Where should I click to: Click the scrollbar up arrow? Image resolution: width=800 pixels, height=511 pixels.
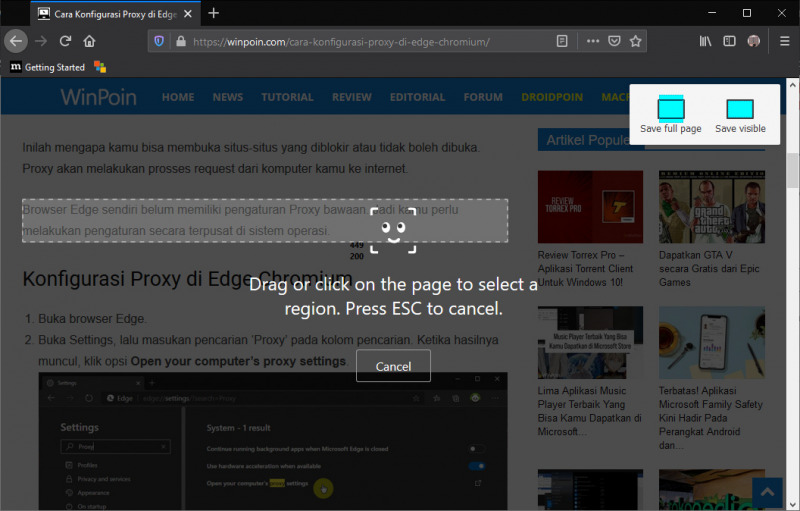(792, 85)
